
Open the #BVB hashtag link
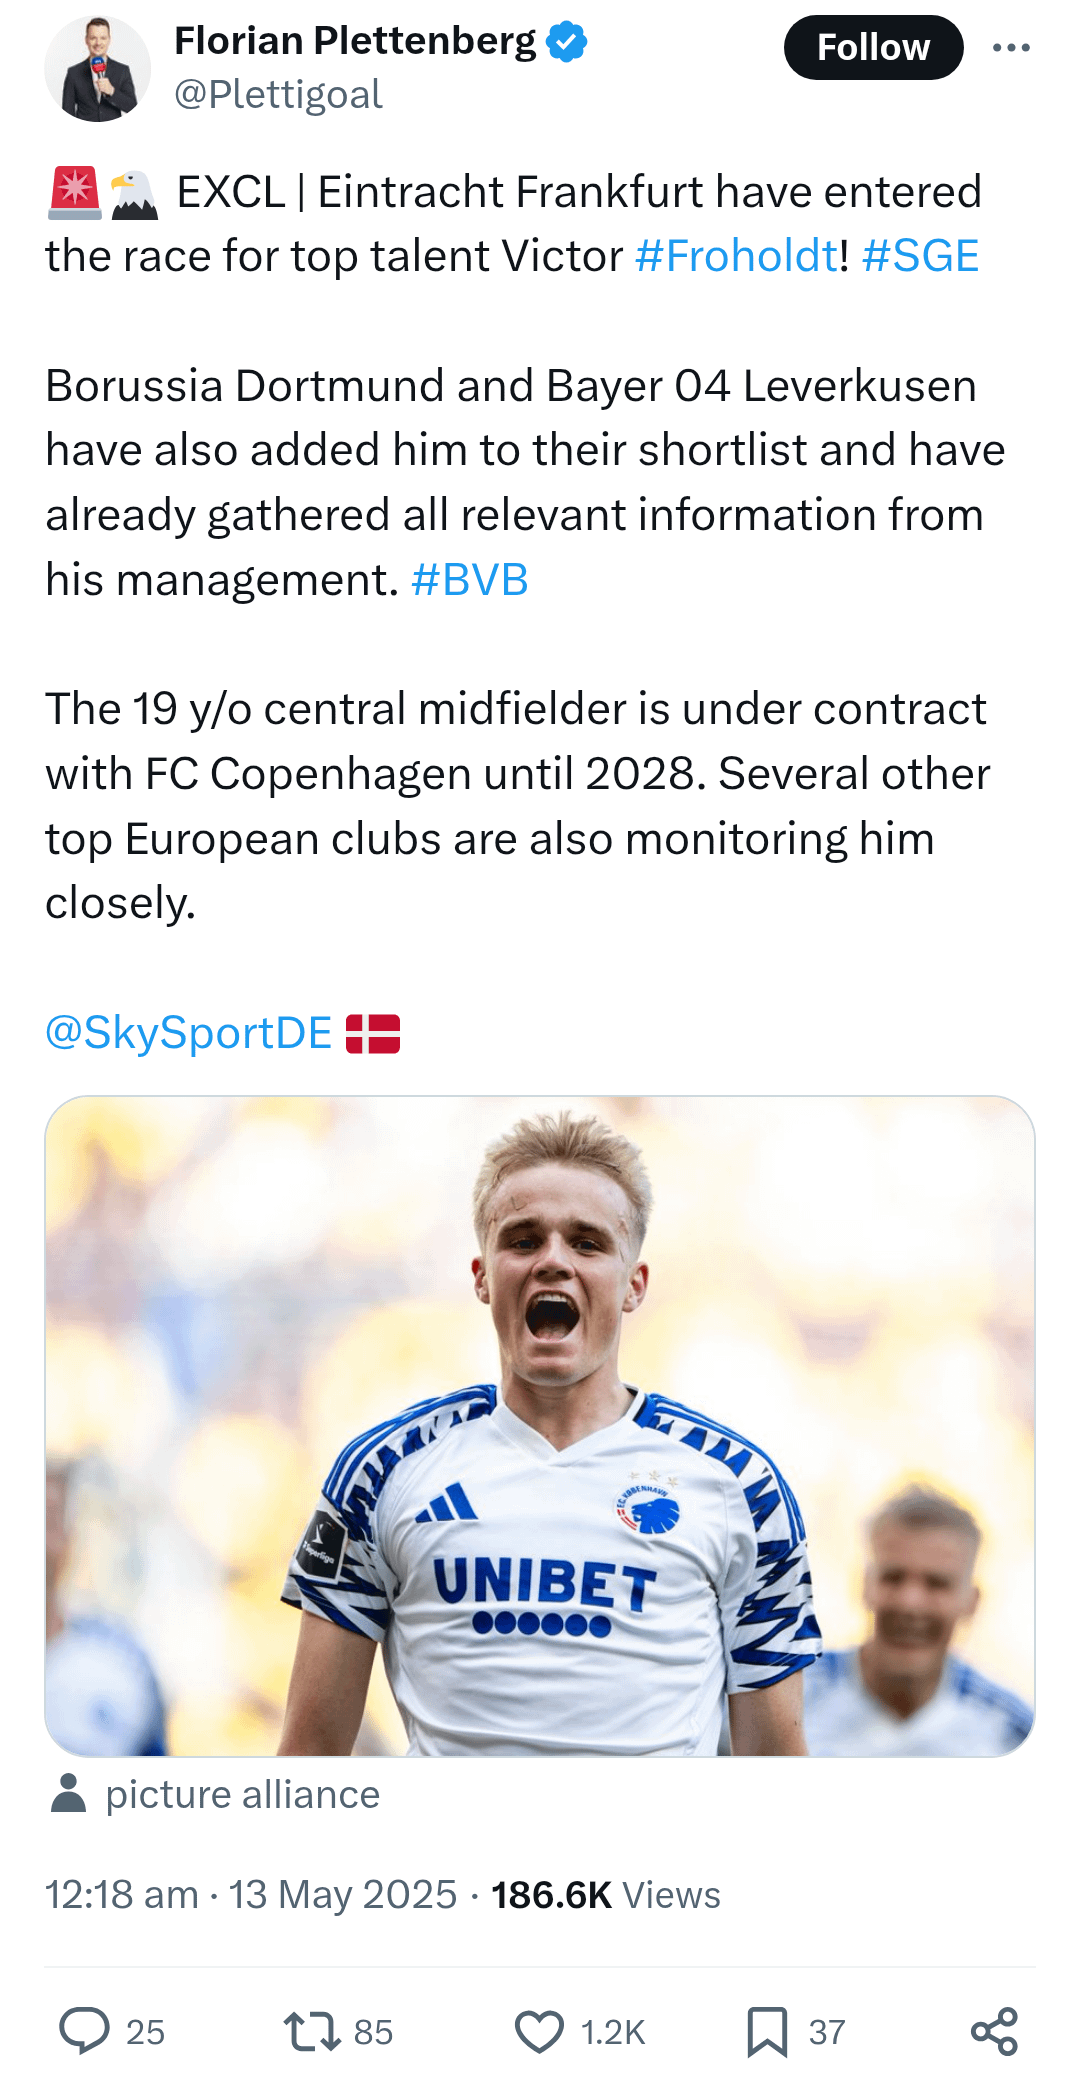469,580
